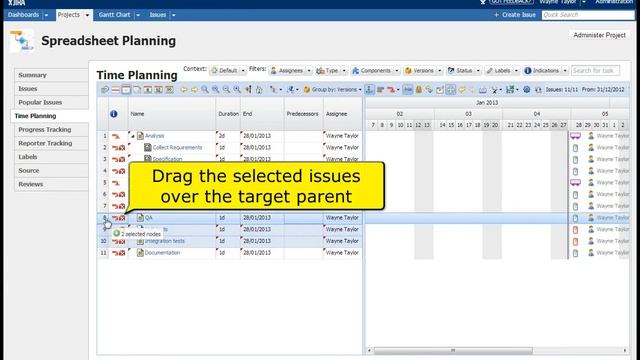Open the Default context dropdown
The image size is (640, 360).
228,70
